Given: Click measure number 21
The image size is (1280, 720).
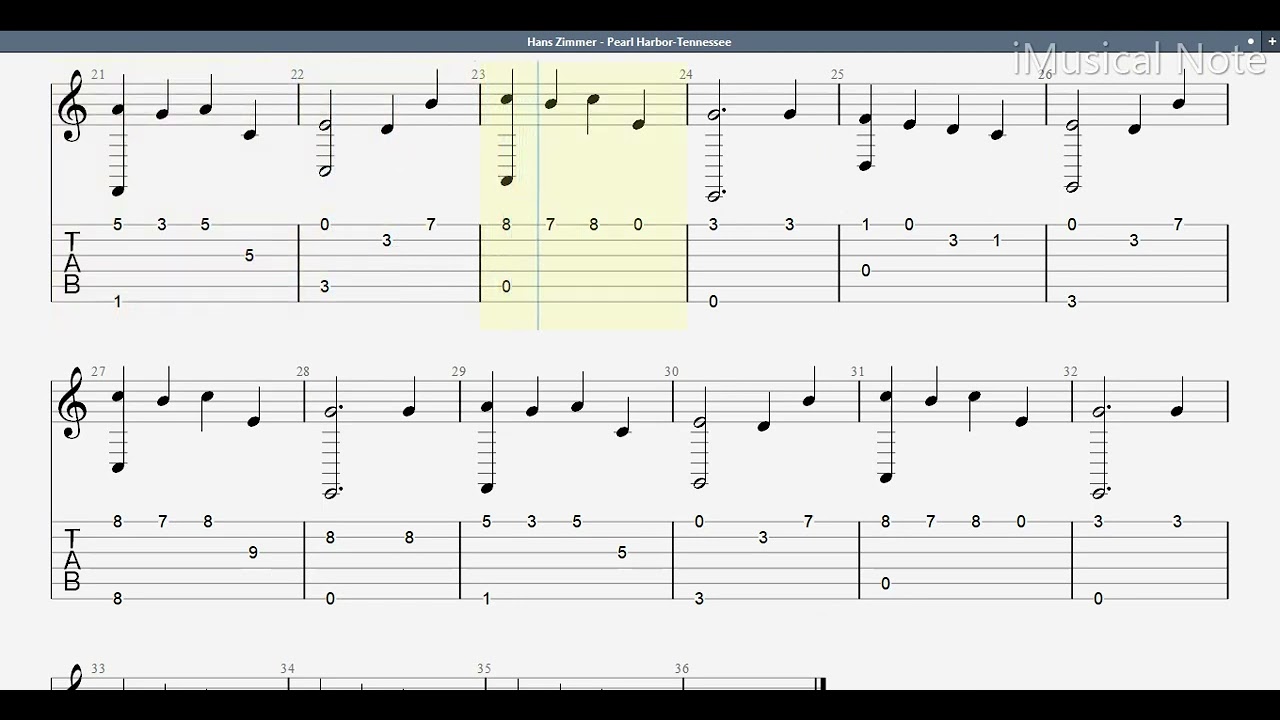Looking at the screenshot, I should [x=98, y=75].
